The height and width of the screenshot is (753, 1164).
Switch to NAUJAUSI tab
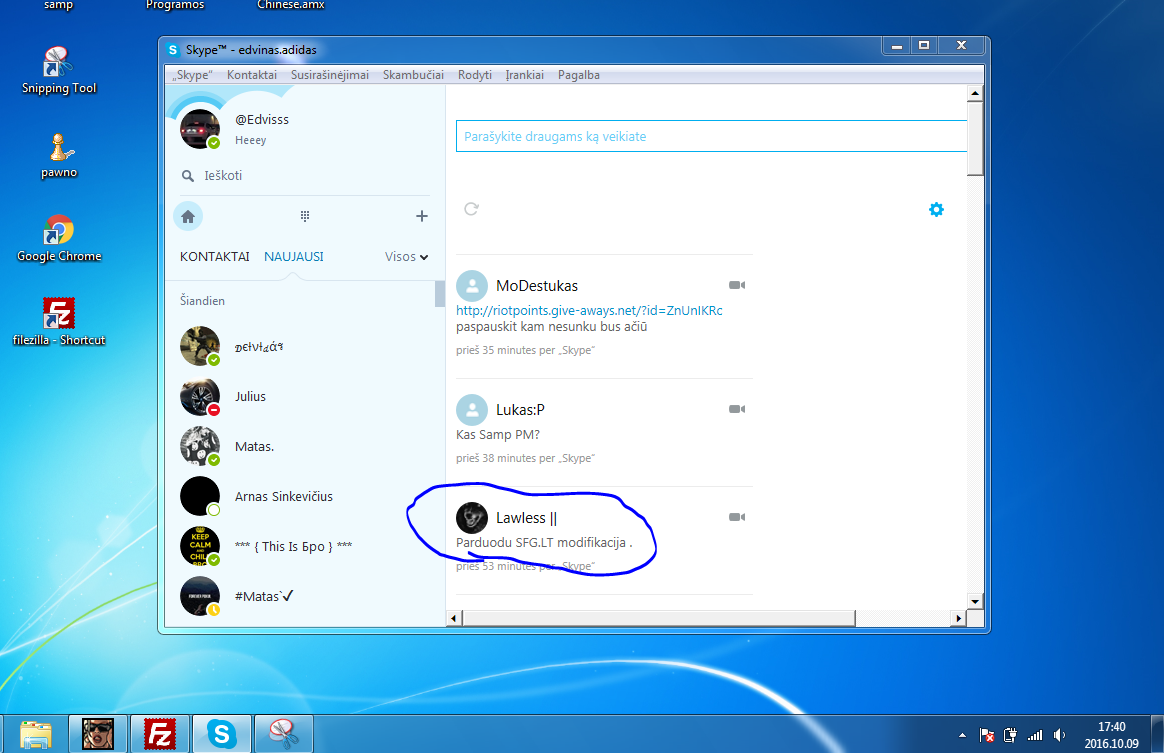point(294,256)
